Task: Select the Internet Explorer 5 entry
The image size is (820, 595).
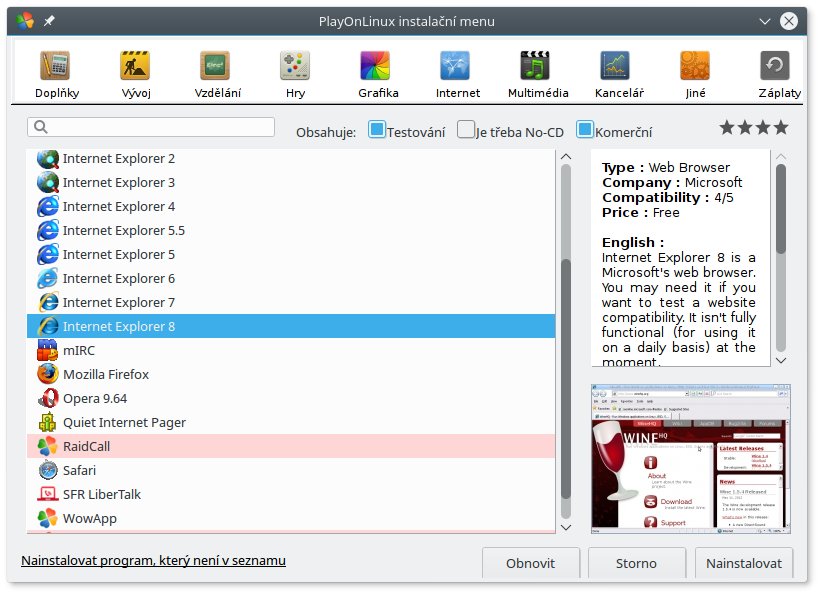Action: [x=291, y=255]
